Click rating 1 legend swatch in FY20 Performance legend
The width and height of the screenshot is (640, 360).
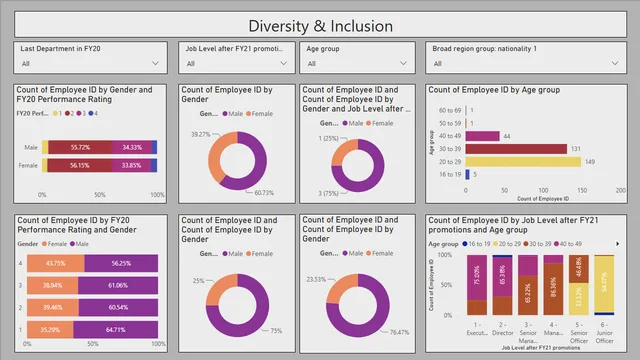[x=55, y=113]
